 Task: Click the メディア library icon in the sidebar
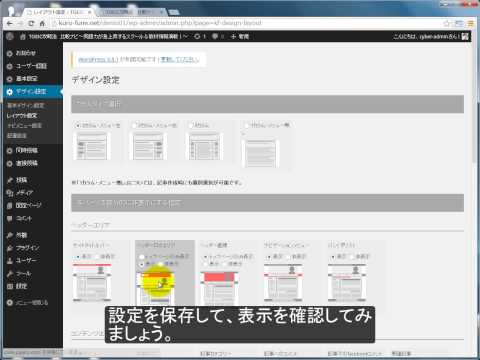[10, 193]
